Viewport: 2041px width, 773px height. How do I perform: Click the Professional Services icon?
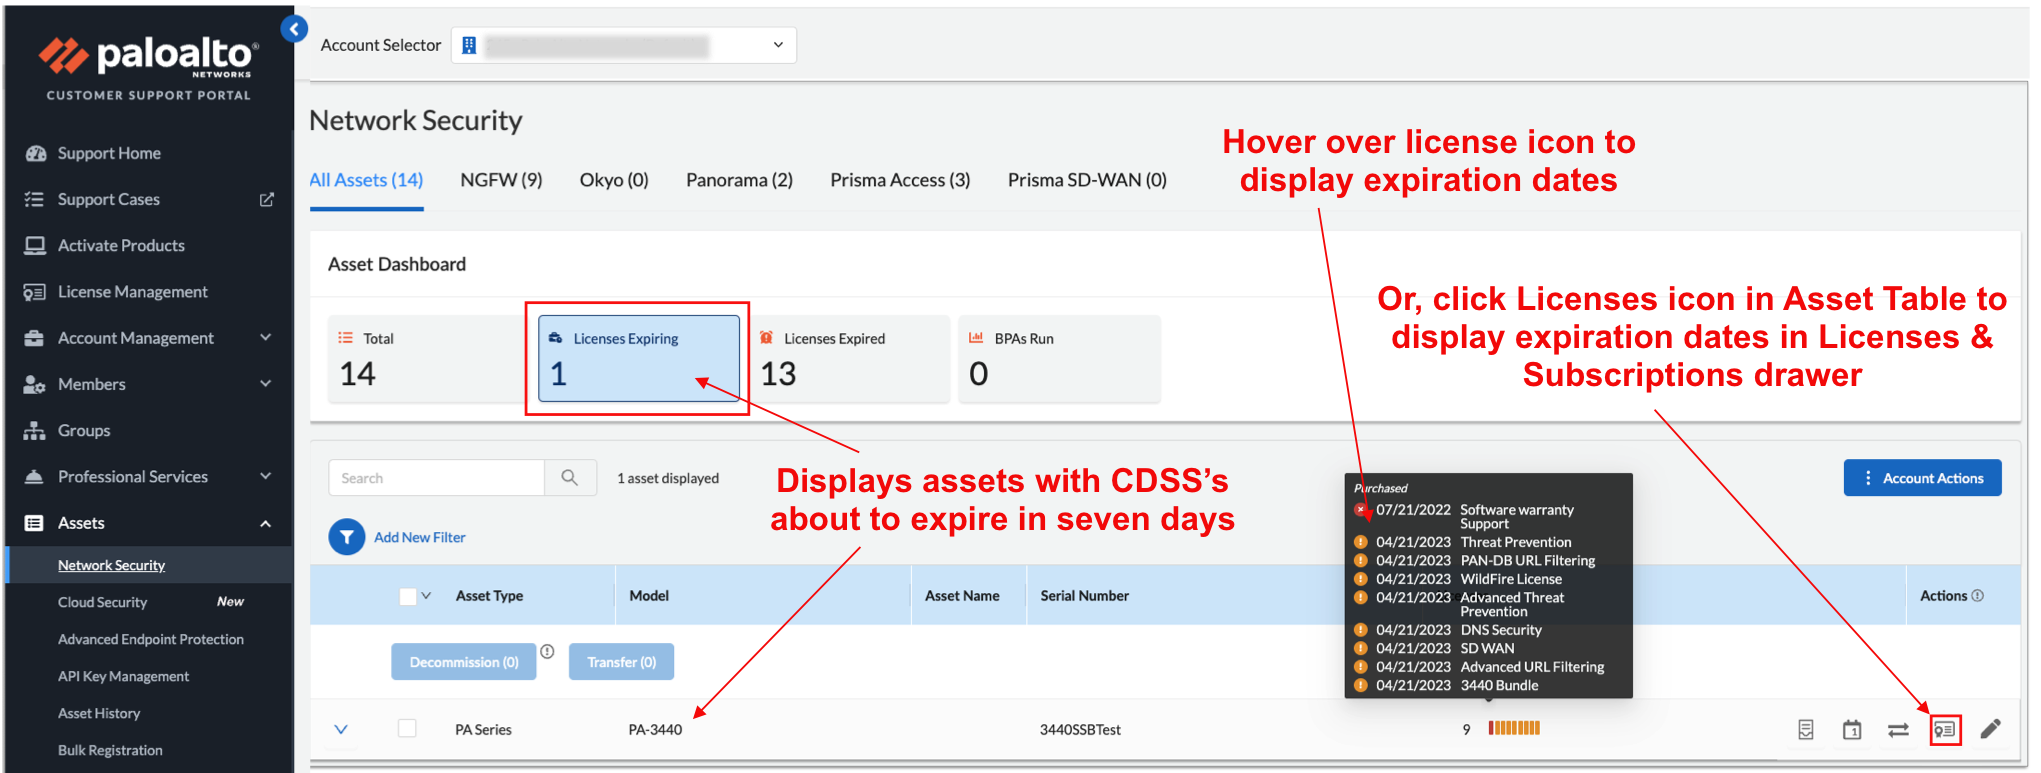34,477
